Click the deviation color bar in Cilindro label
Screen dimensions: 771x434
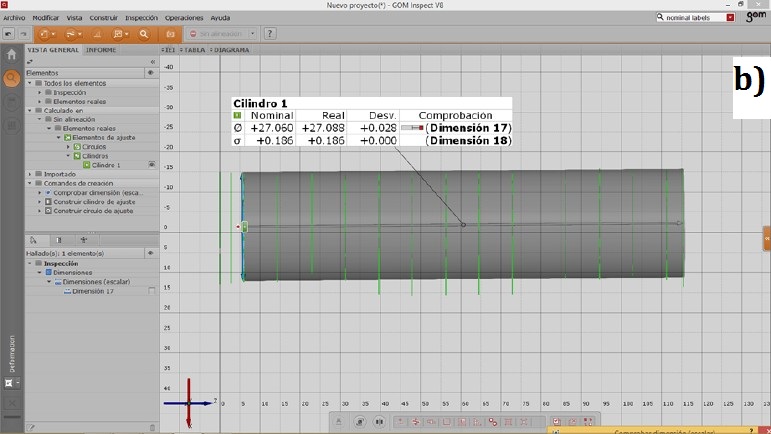coord(411,128)
